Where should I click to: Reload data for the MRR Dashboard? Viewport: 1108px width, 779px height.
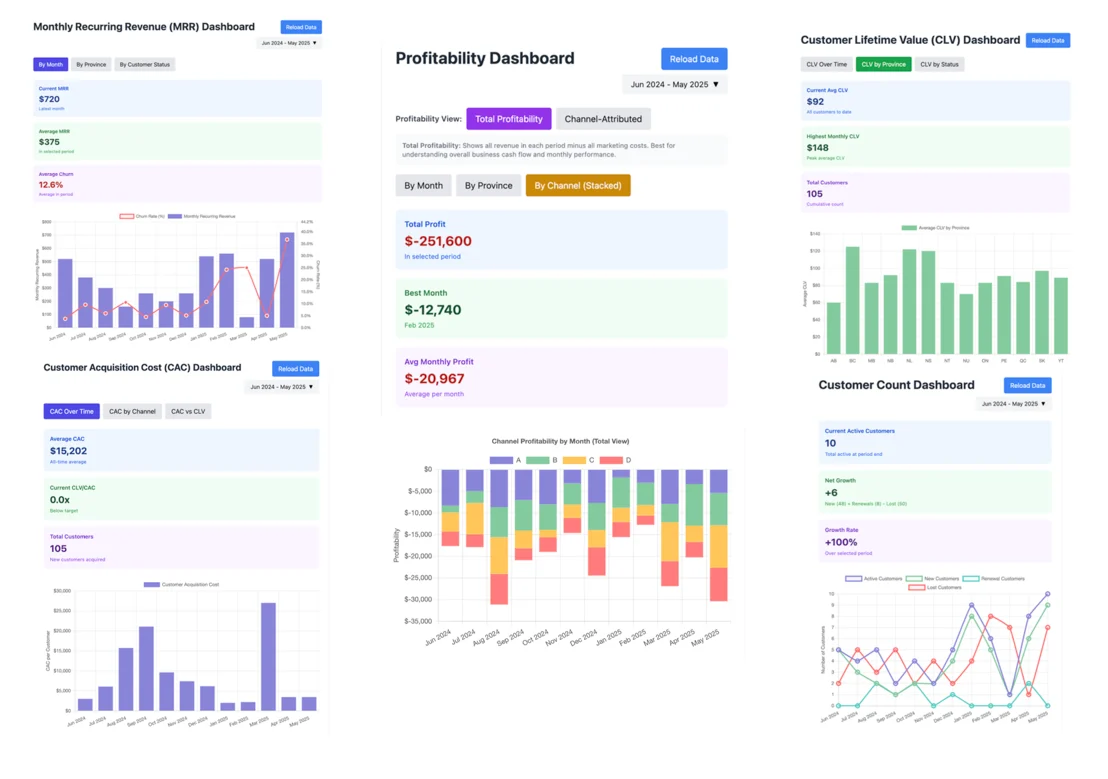(x=300, y=27)
